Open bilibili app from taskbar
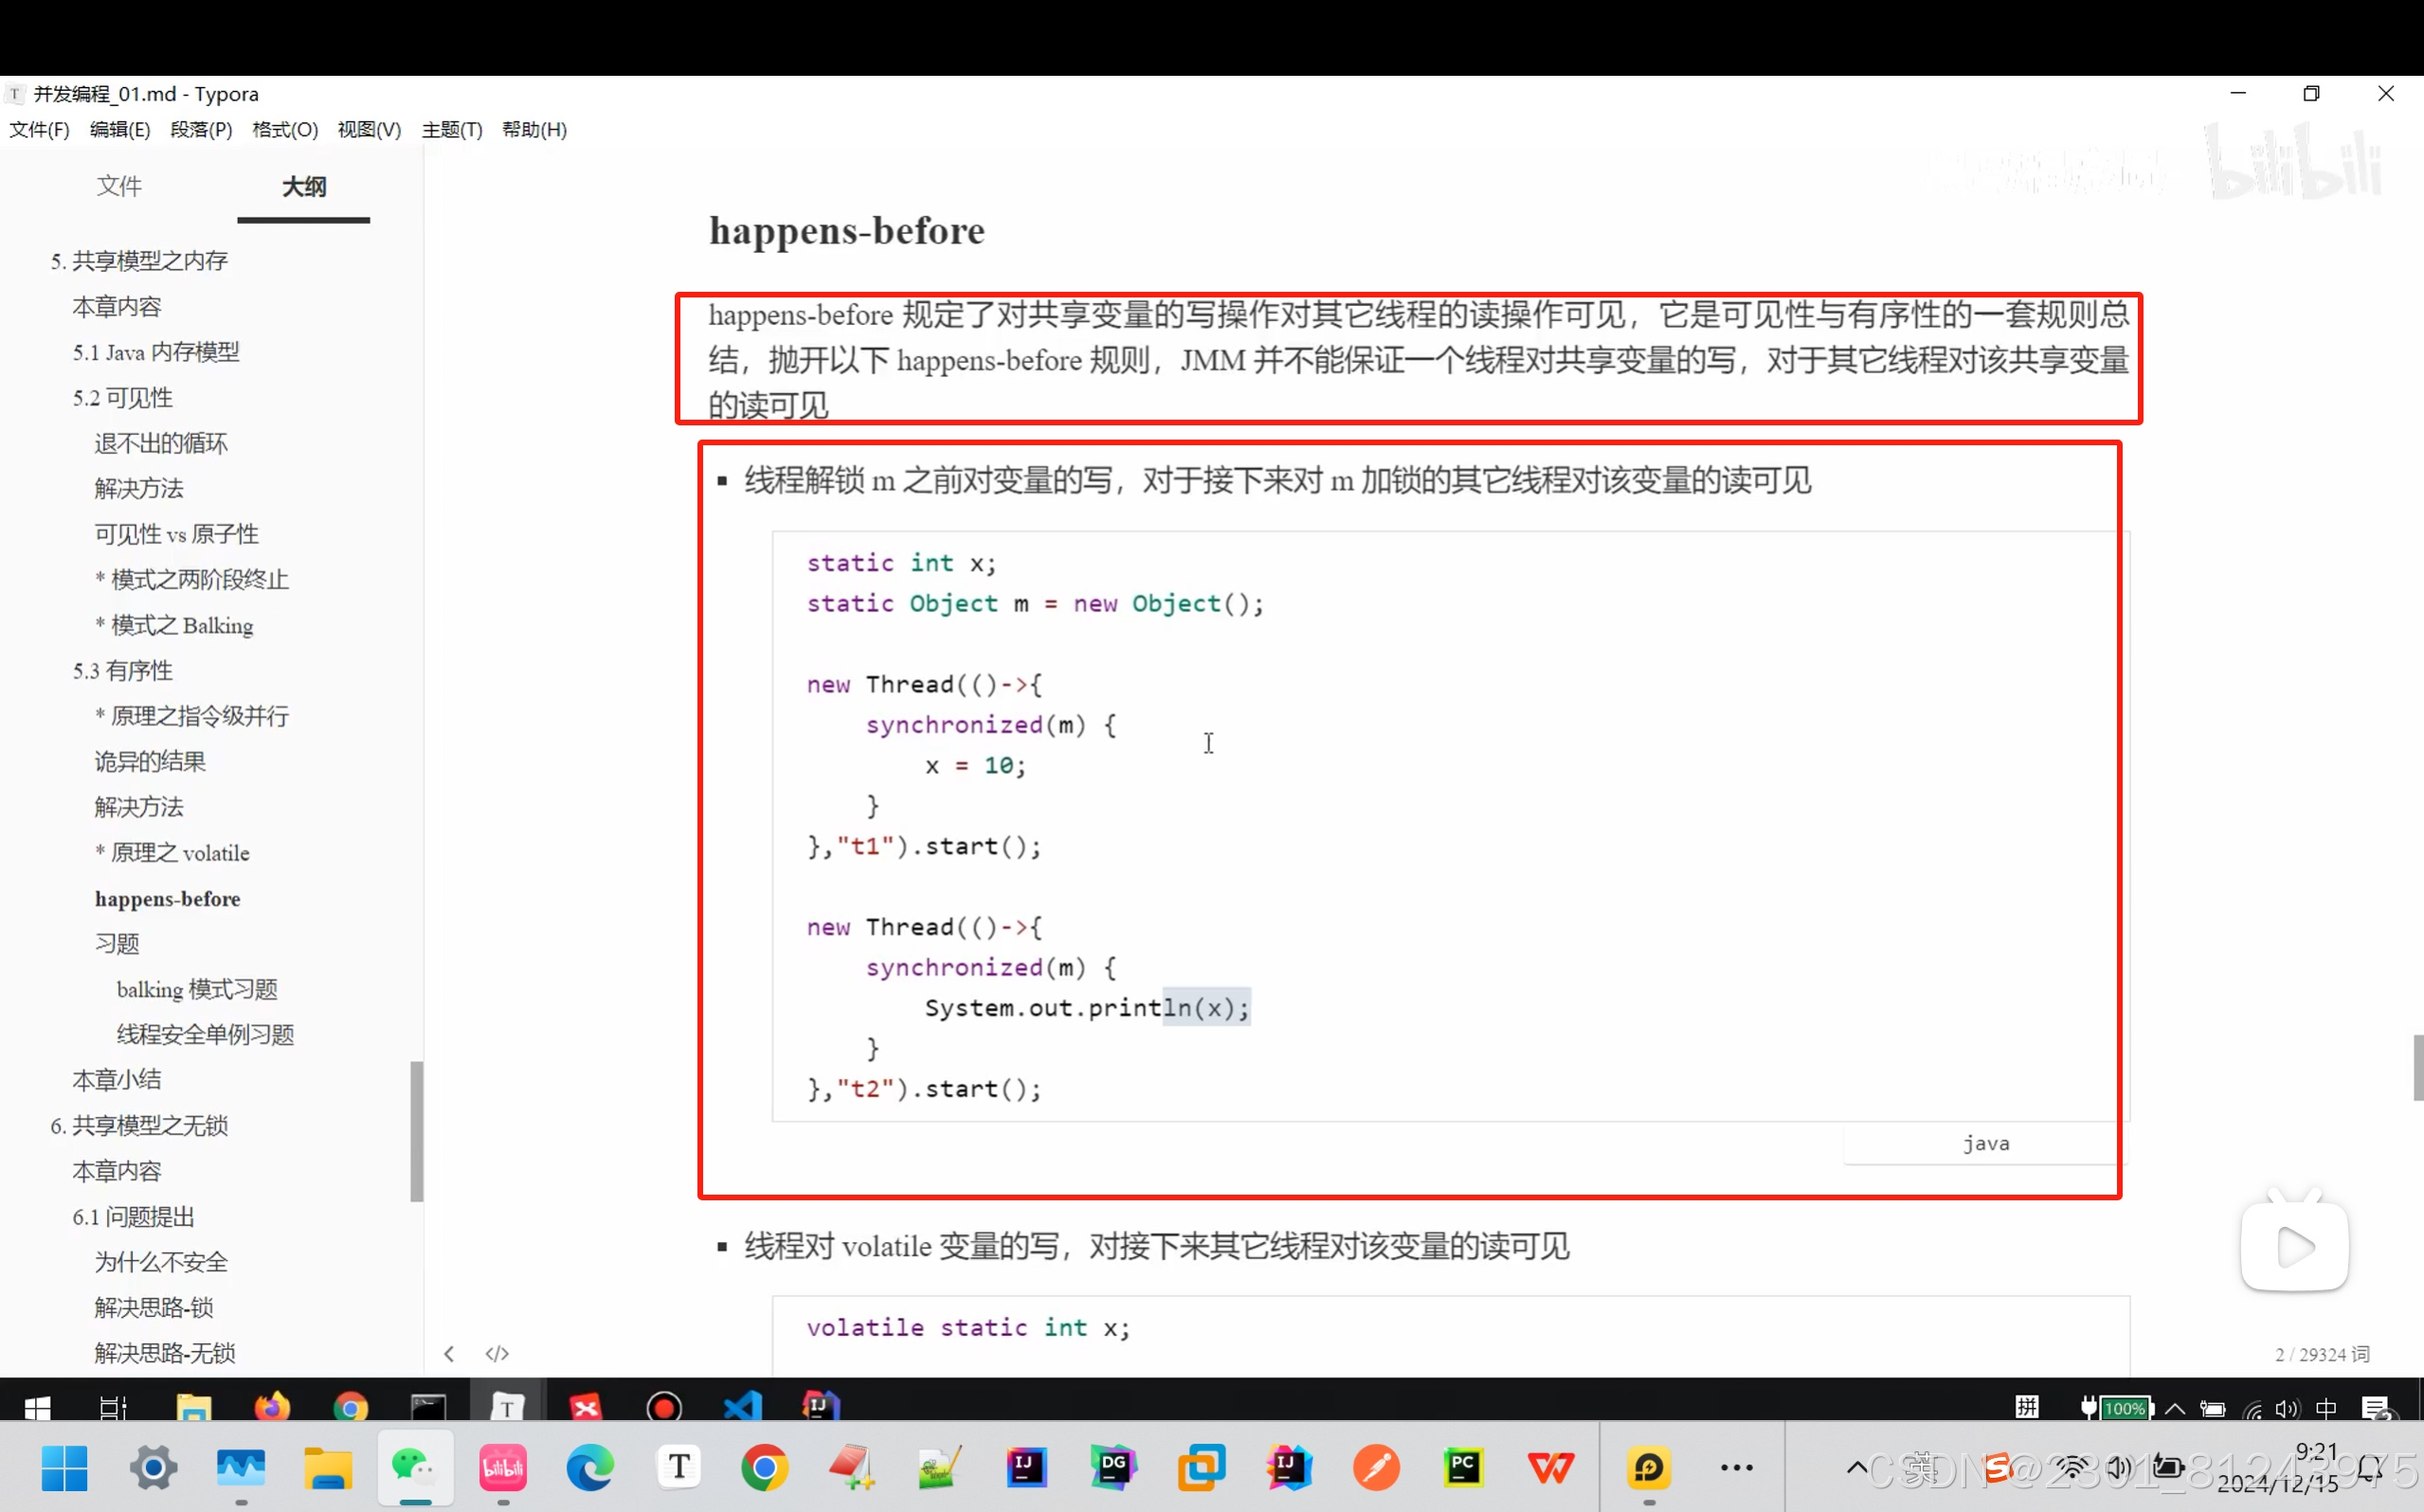The image size is (2424, 1512). click(503, 1467)
